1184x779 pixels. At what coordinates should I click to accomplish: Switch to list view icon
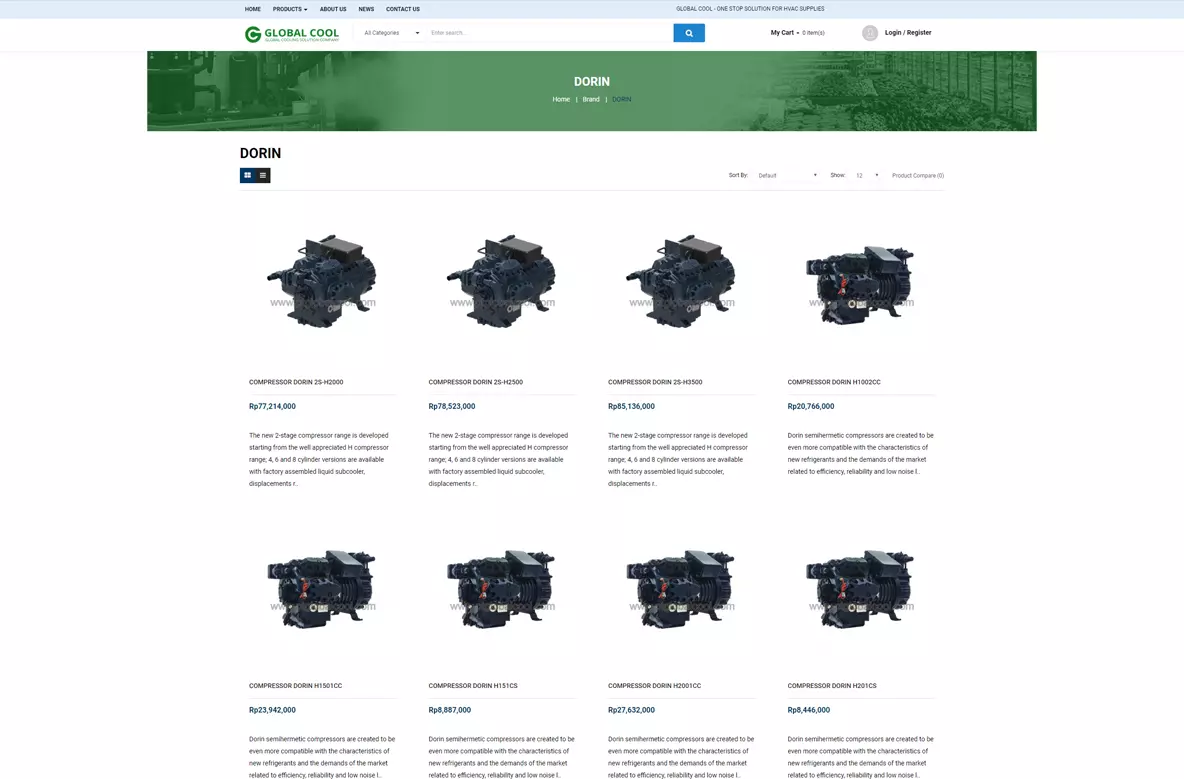pos(263,175)
